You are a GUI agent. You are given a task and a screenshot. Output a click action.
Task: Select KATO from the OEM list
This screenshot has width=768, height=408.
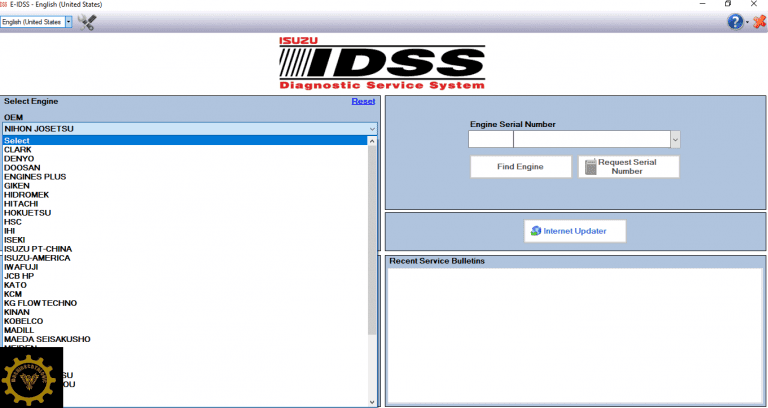pos(185,285)
